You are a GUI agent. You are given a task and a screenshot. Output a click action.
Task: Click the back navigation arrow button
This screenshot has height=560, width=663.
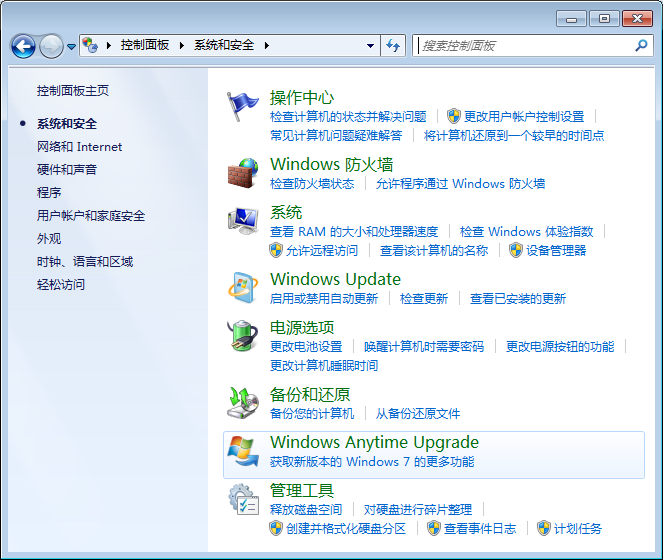(x=23, y=46)
